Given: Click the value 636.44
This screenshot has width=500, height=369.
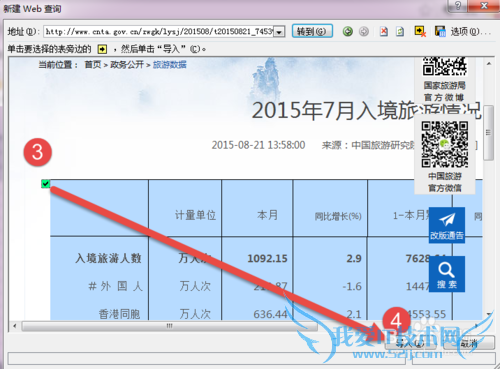Looking at the screenshot, I should [270, 314].
